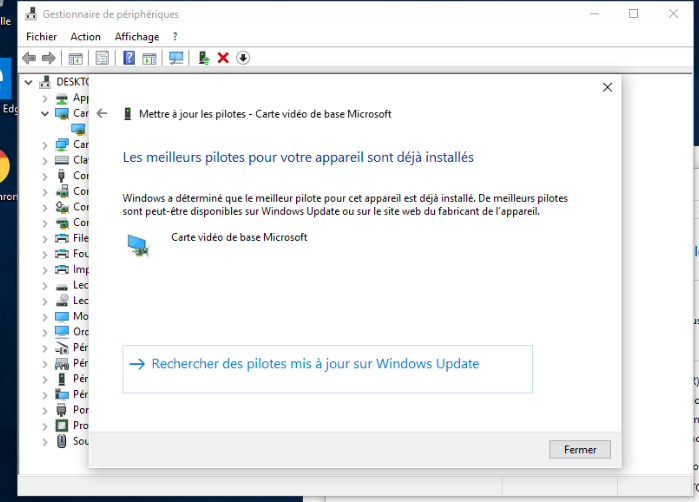699x502 pixels.
Task: Expand the App... tree node chevron
Action: click(45, 98)
